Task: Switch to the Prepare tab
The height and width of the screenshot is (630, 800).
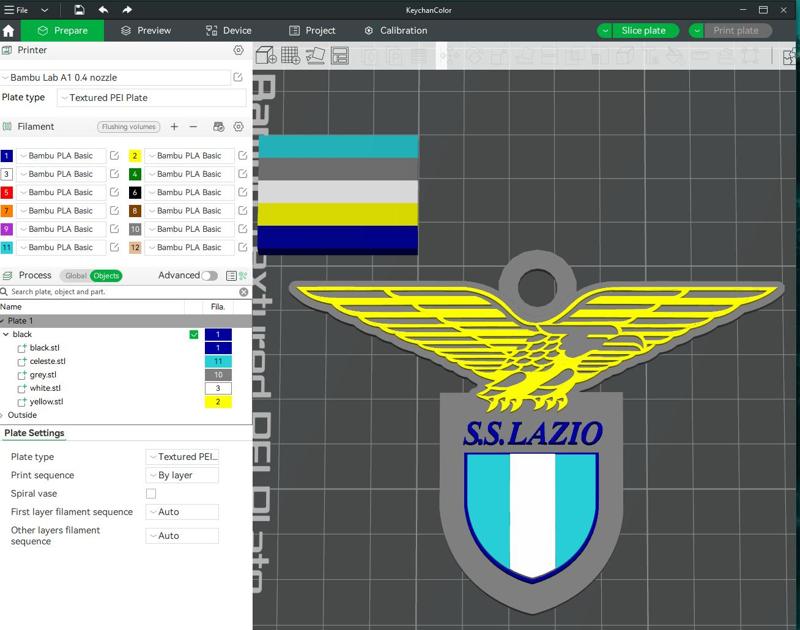Action: (x=62, y=31)
